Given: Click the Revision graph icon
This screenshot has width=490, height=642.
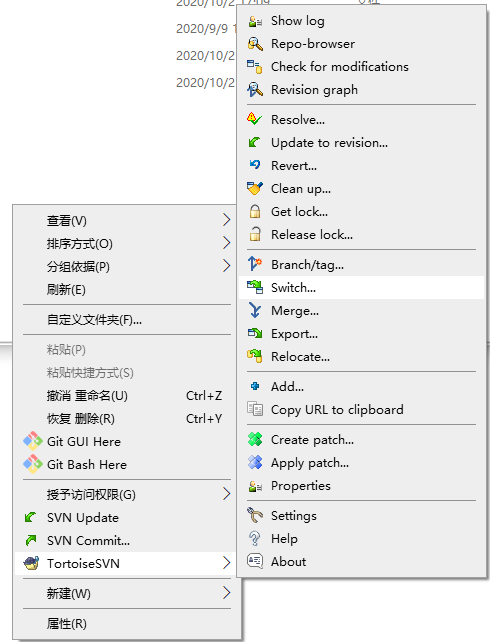Looking at the screenshot, I should pos(255,90).
